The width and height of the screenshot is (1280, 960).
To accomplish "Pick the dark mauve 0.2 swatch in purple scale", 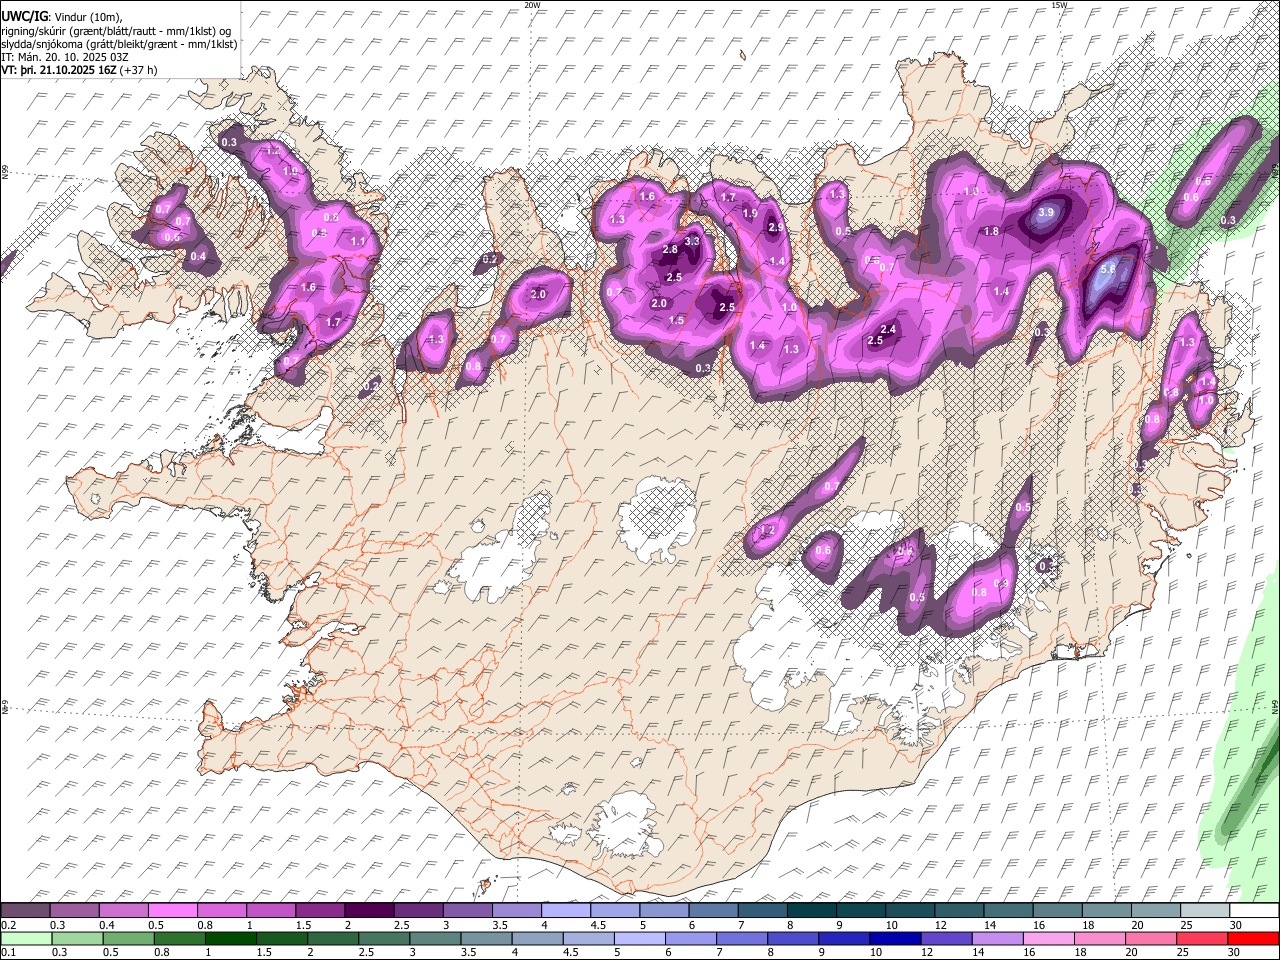I will (25, 911).
